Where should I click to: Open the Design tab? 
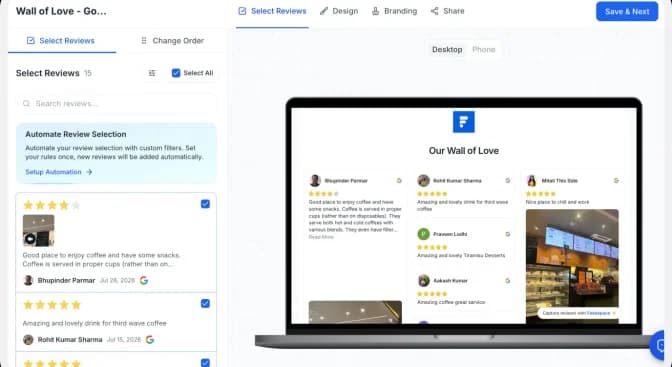(339, 11)
